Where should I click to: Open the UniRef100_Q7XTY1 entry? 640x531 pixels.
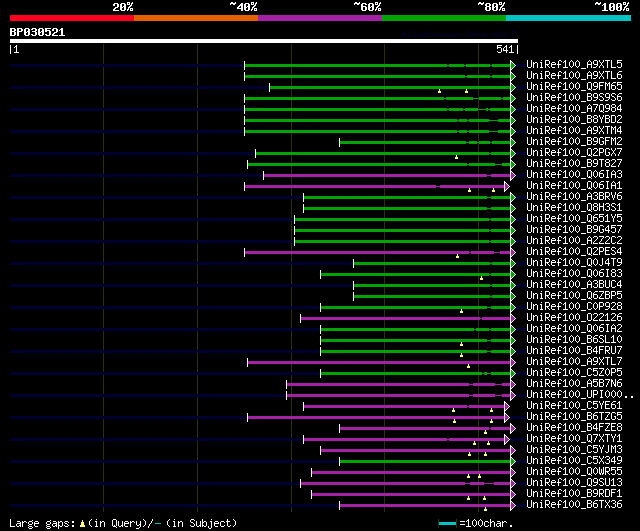(574, 439)
